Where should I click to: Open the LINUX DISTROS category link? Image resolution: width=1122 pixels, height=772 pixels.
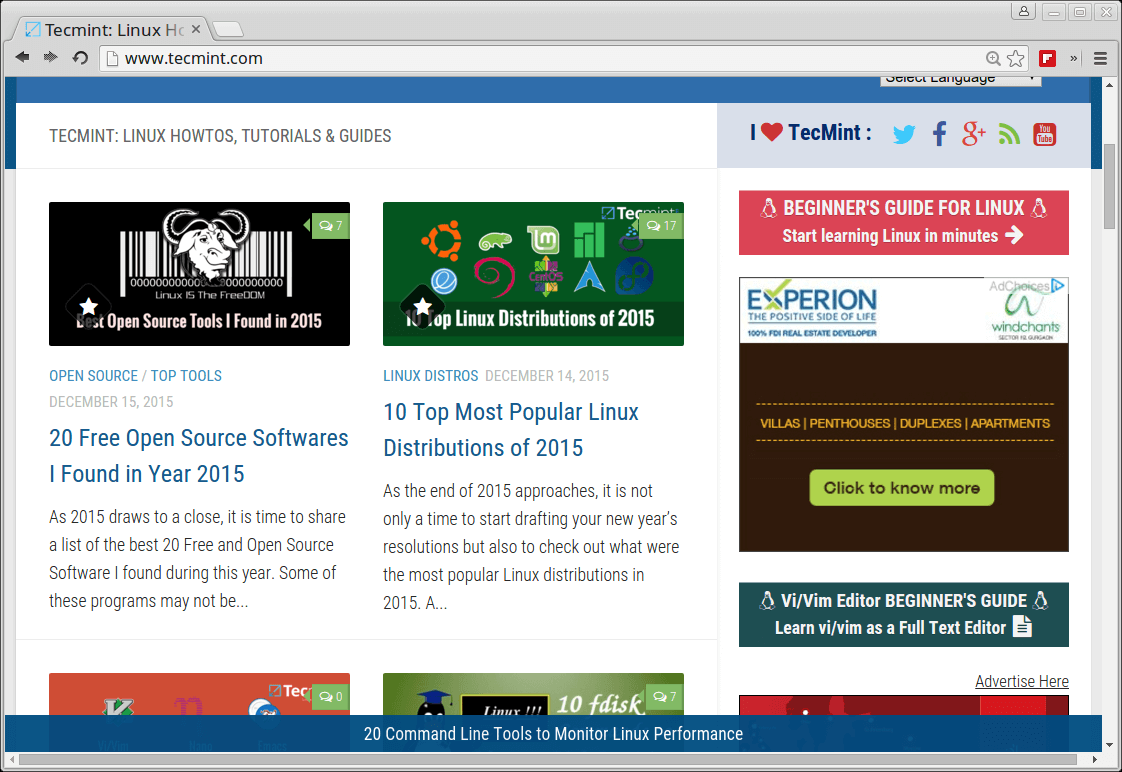(x=431, y=376)
